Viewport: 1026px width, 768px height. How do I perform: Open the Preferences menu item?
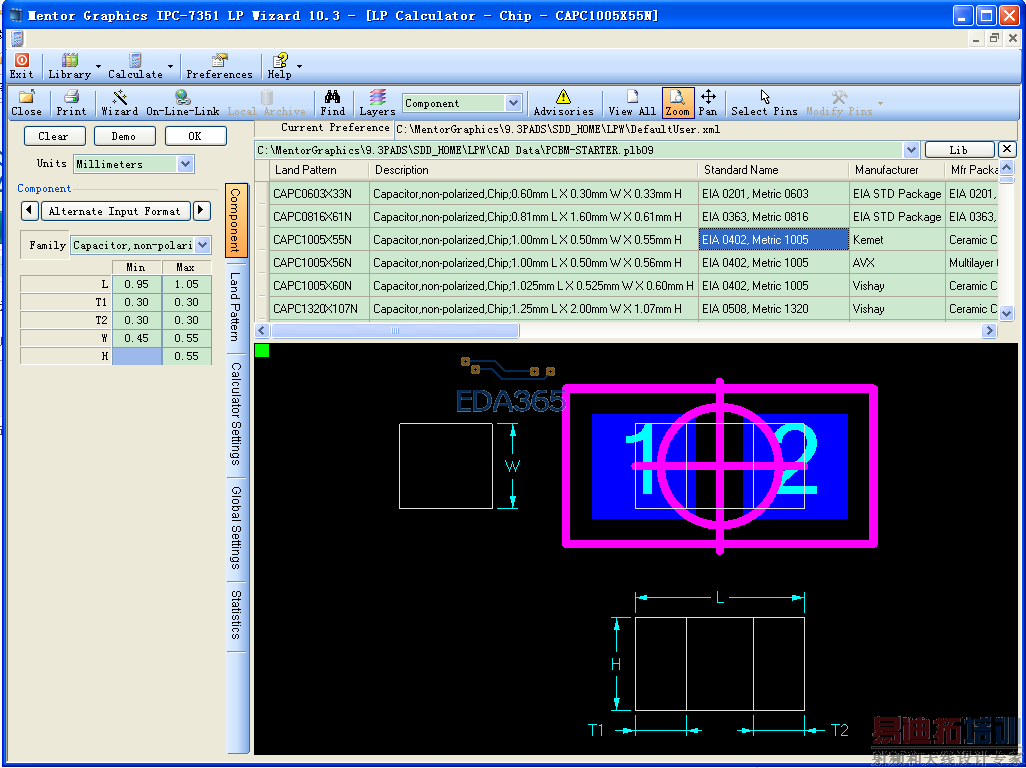point(219,67)
